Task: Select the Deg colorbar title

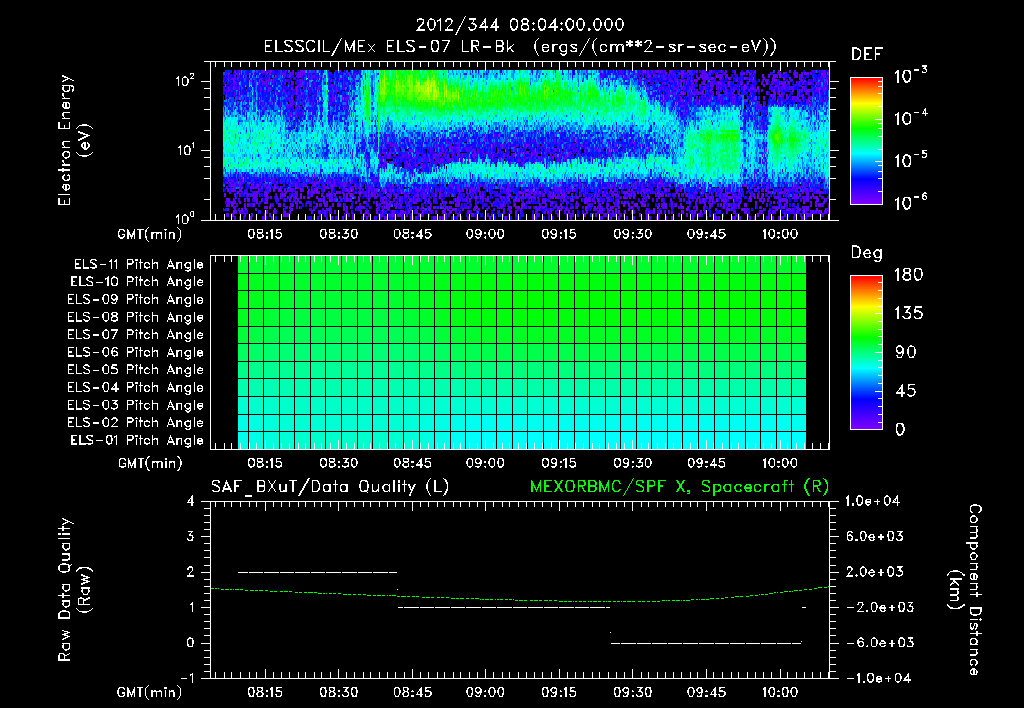Action: tap(866, 253)
